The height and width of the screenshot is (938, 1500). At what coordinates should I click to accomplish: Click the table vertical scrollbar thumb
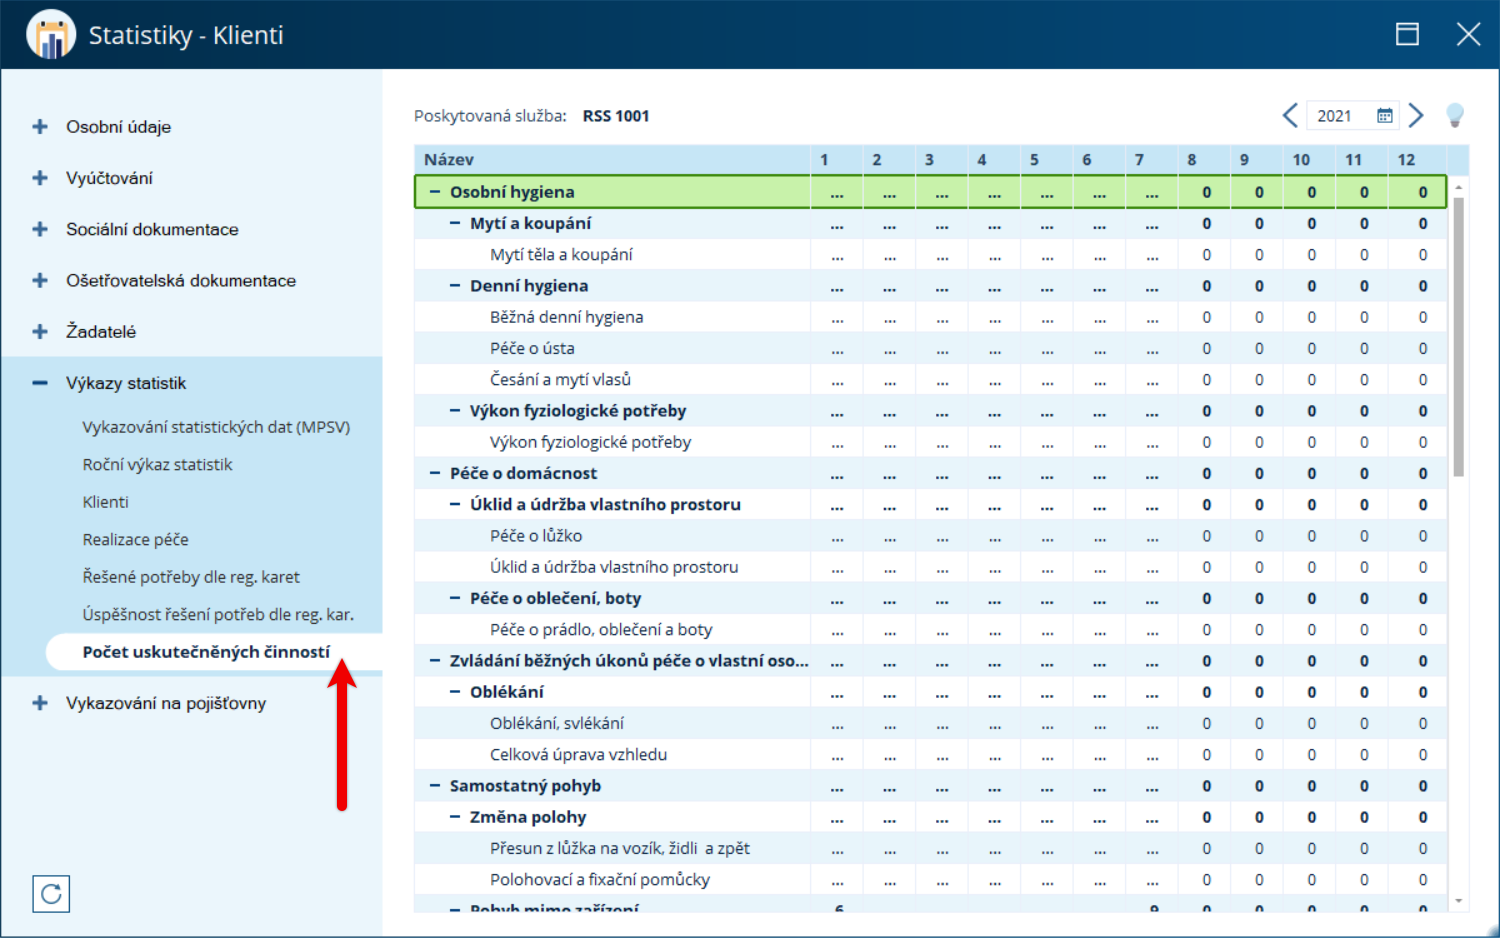[1458, 336]
